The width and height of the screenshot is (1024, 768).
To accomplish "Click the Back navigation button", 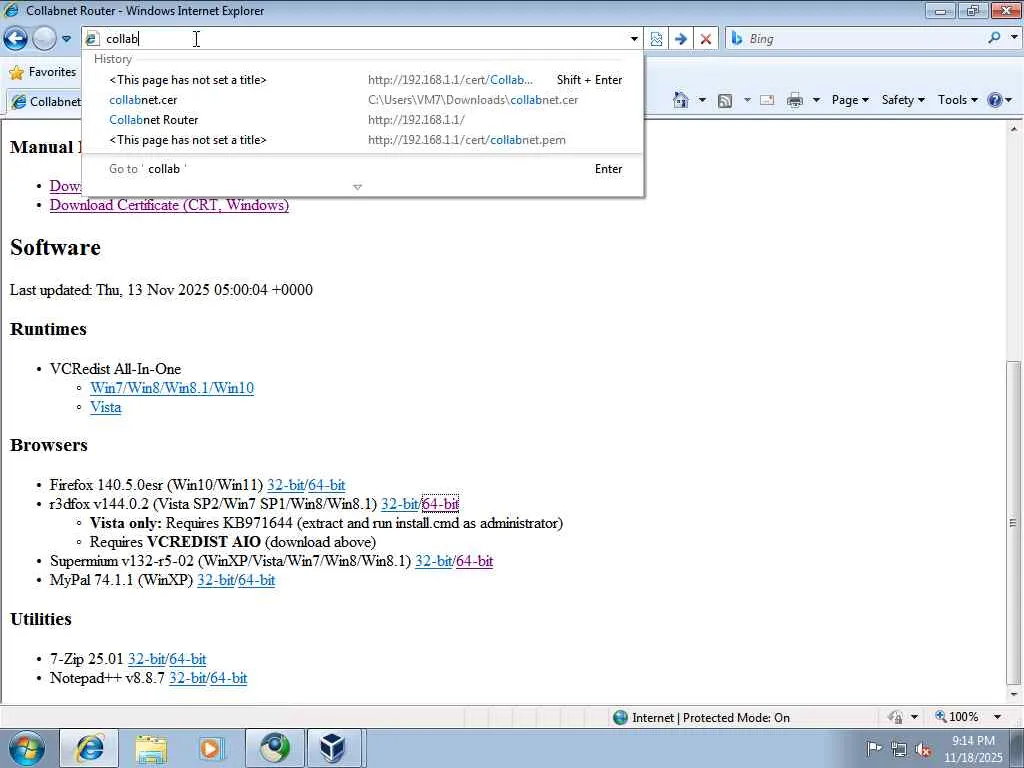I will [16, 39].
